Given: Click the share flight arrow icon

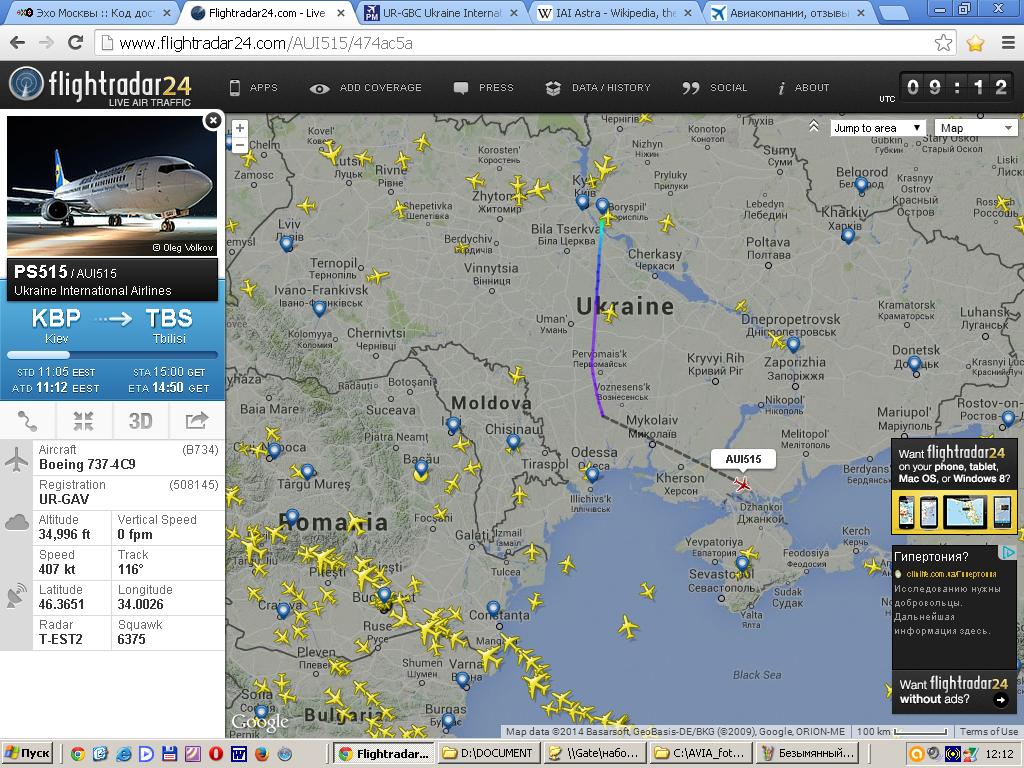Looking at the screenshot, I should tap(196, 420).
